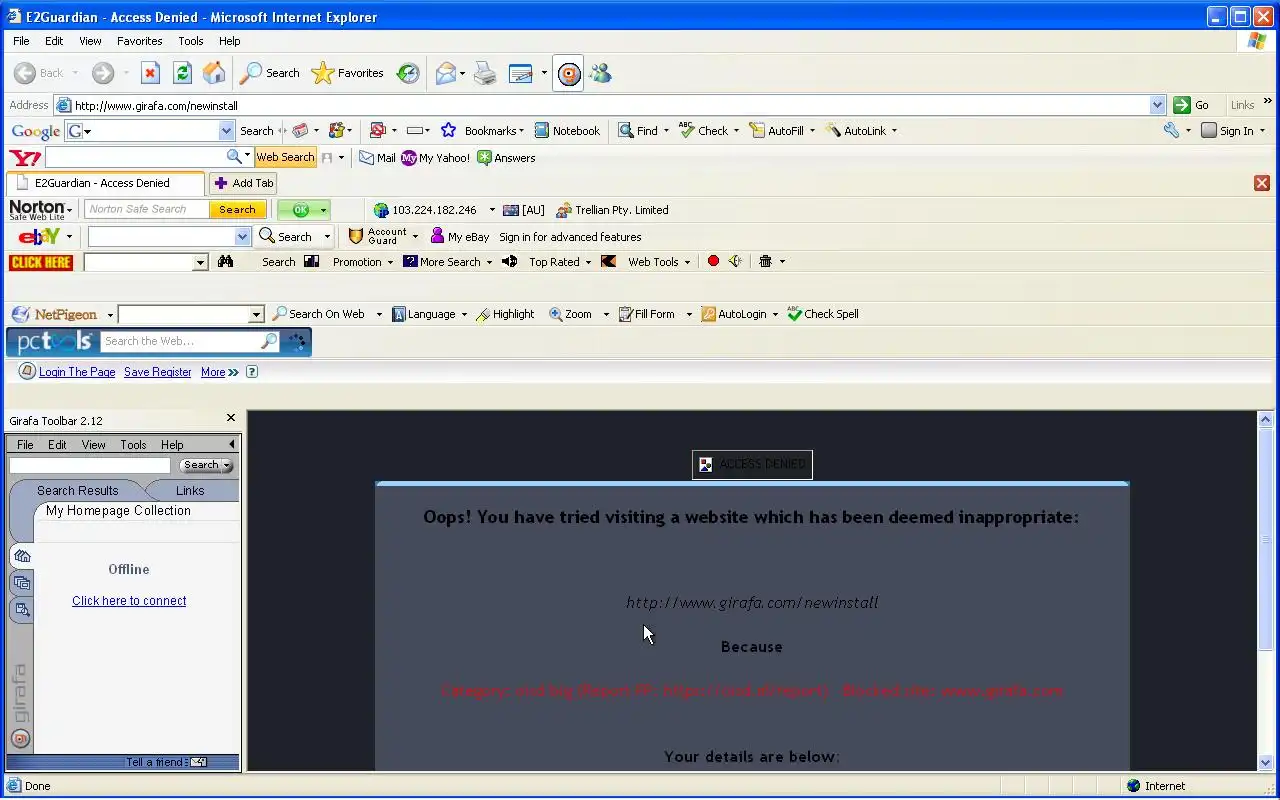Open My Yahoo! toolbar button
Viewport: 1280px width, 800px height.
[x=435, y=158]
